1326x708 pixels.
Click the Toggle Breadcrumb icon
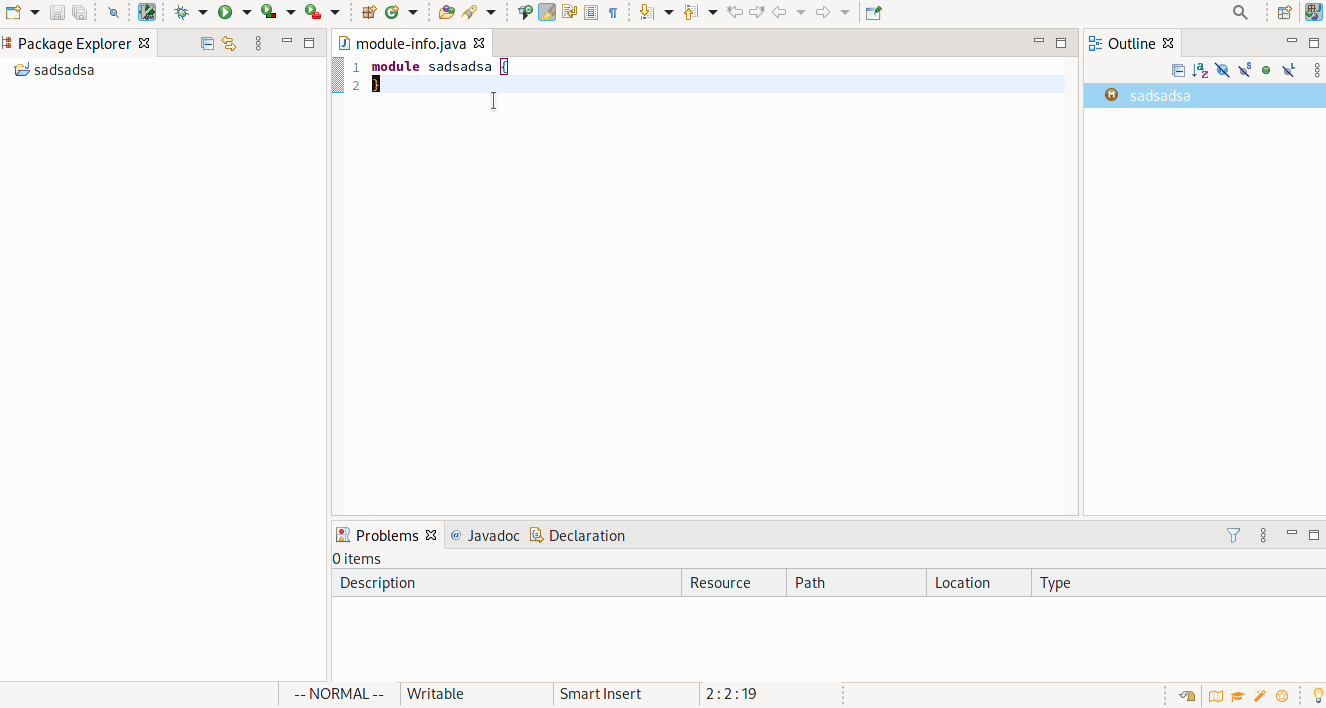[x=525, y=12]
